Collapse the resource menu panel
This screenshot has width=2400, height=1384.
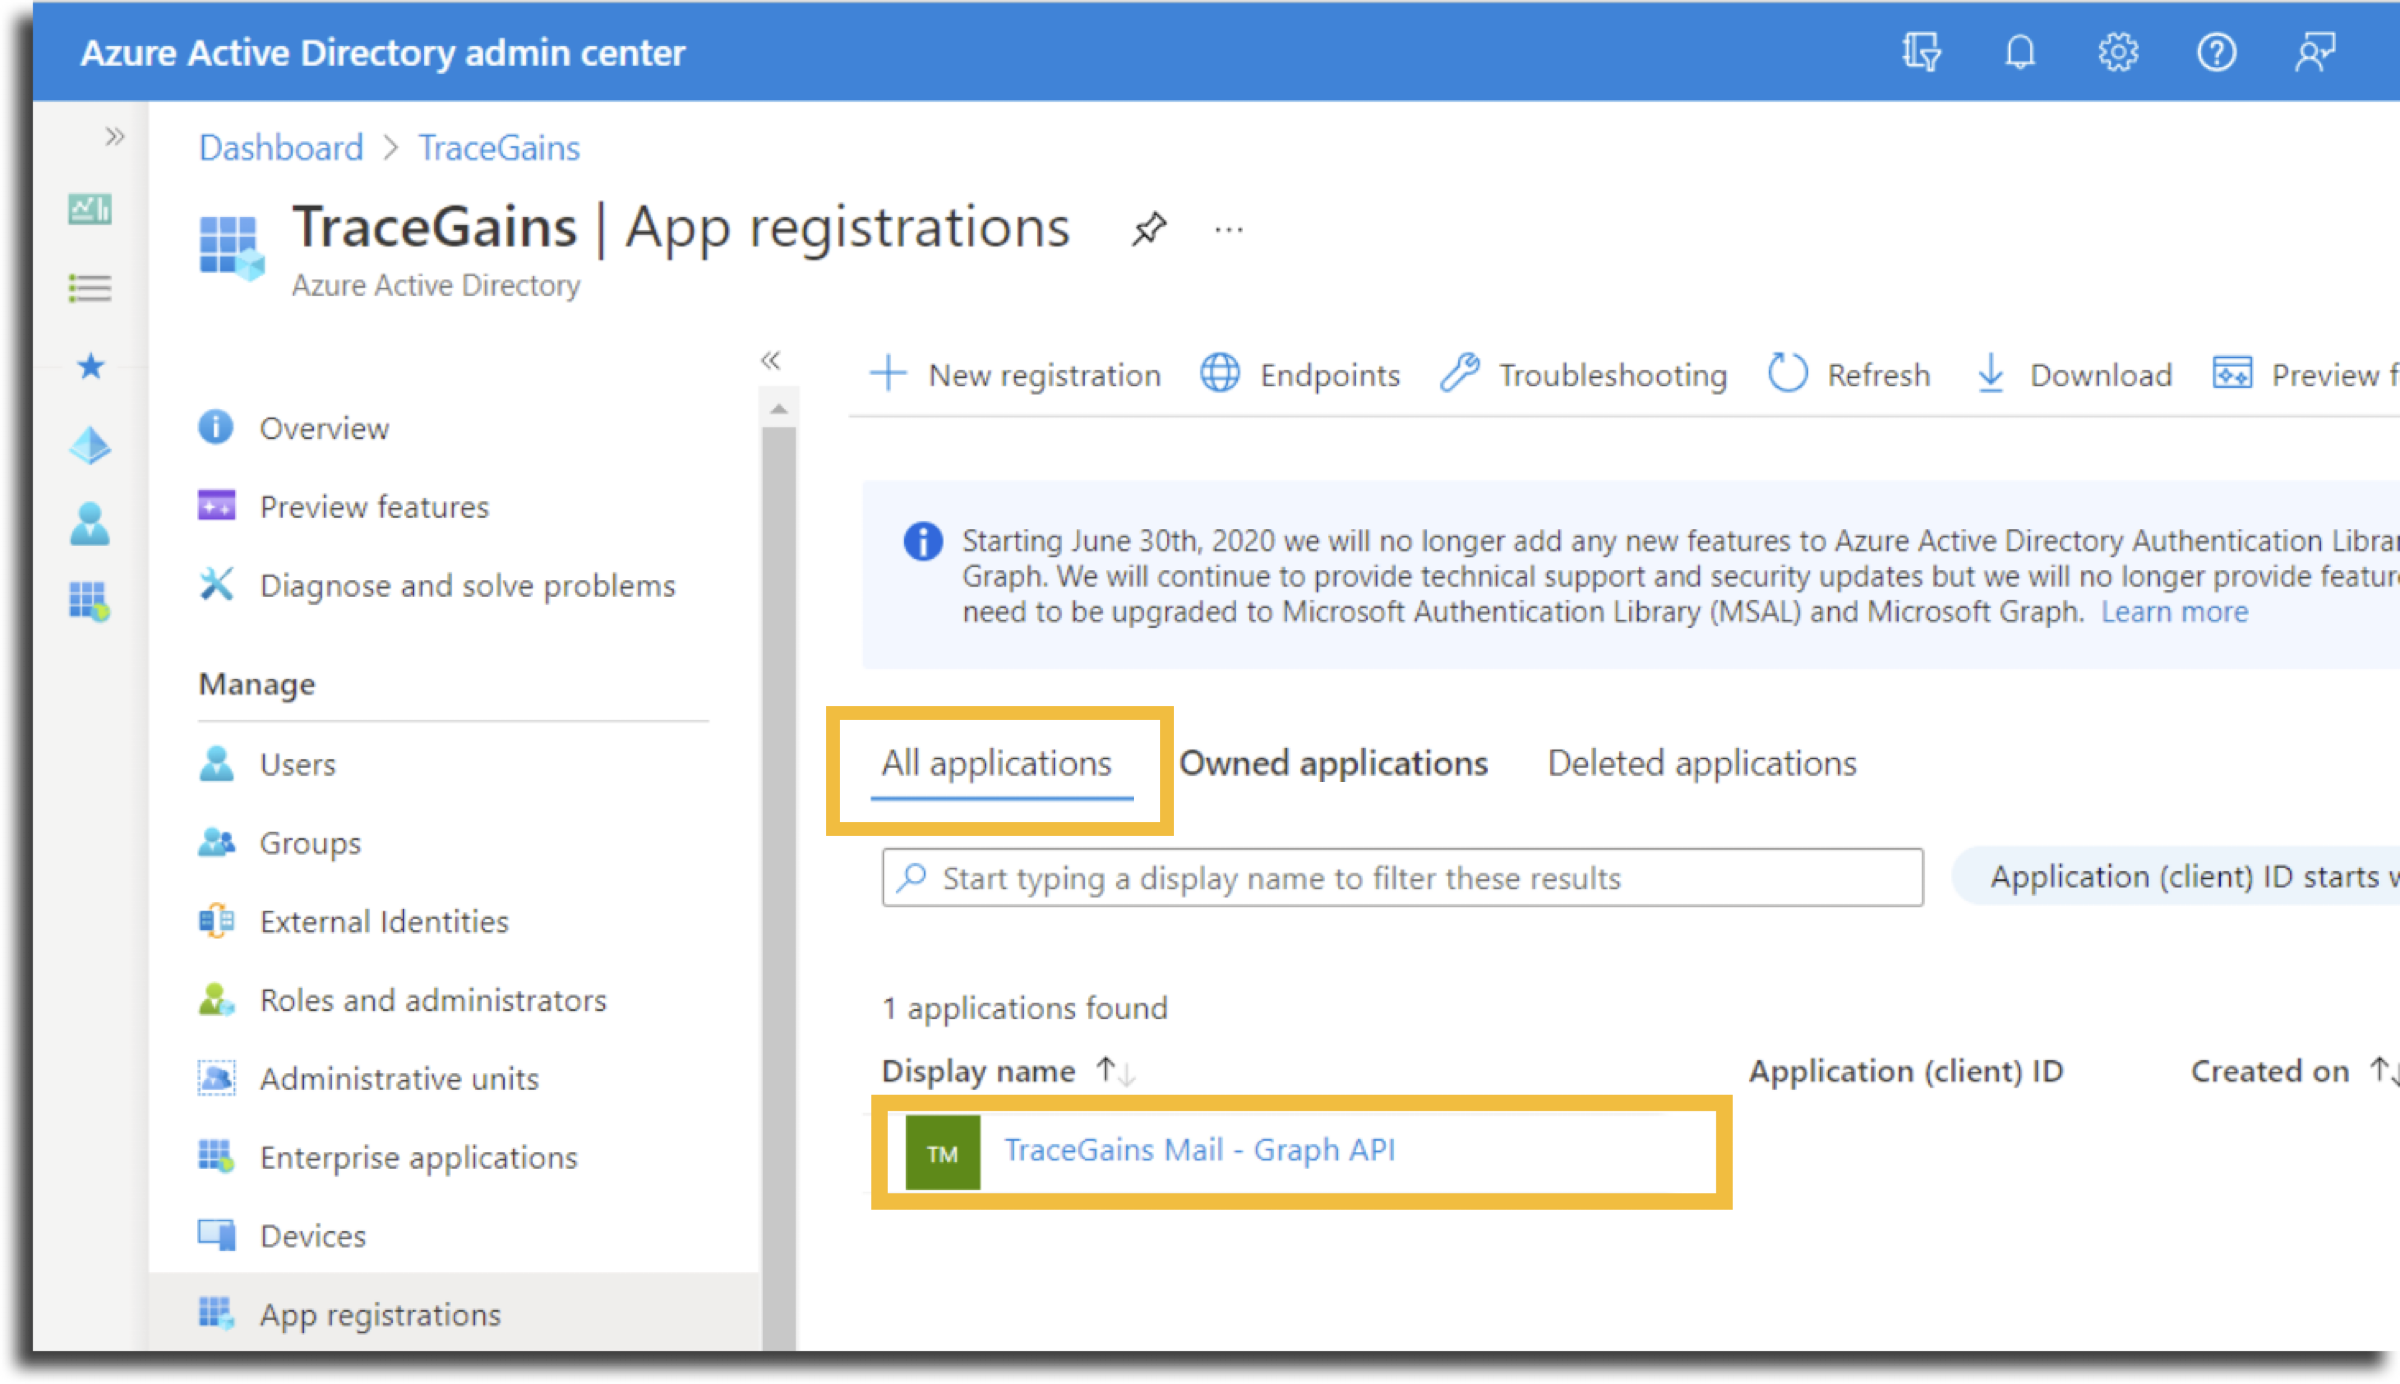[x=770, y=360]
